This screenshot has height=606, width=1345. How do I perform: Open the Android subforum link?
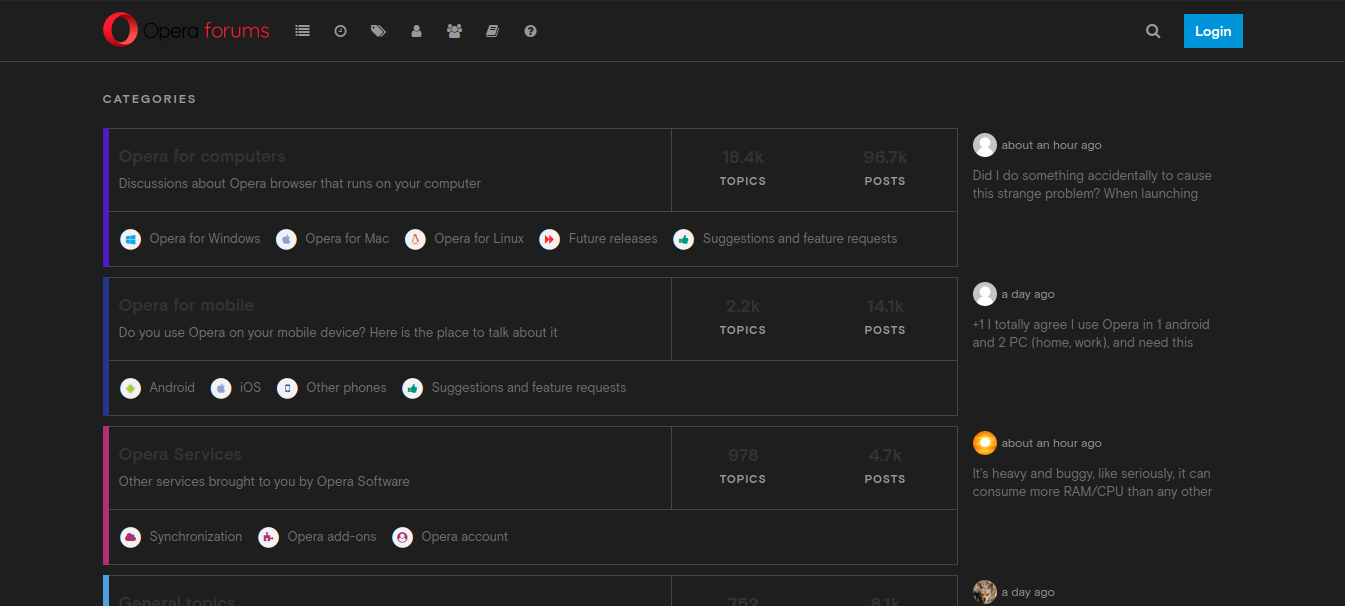[x=172, y=388]
